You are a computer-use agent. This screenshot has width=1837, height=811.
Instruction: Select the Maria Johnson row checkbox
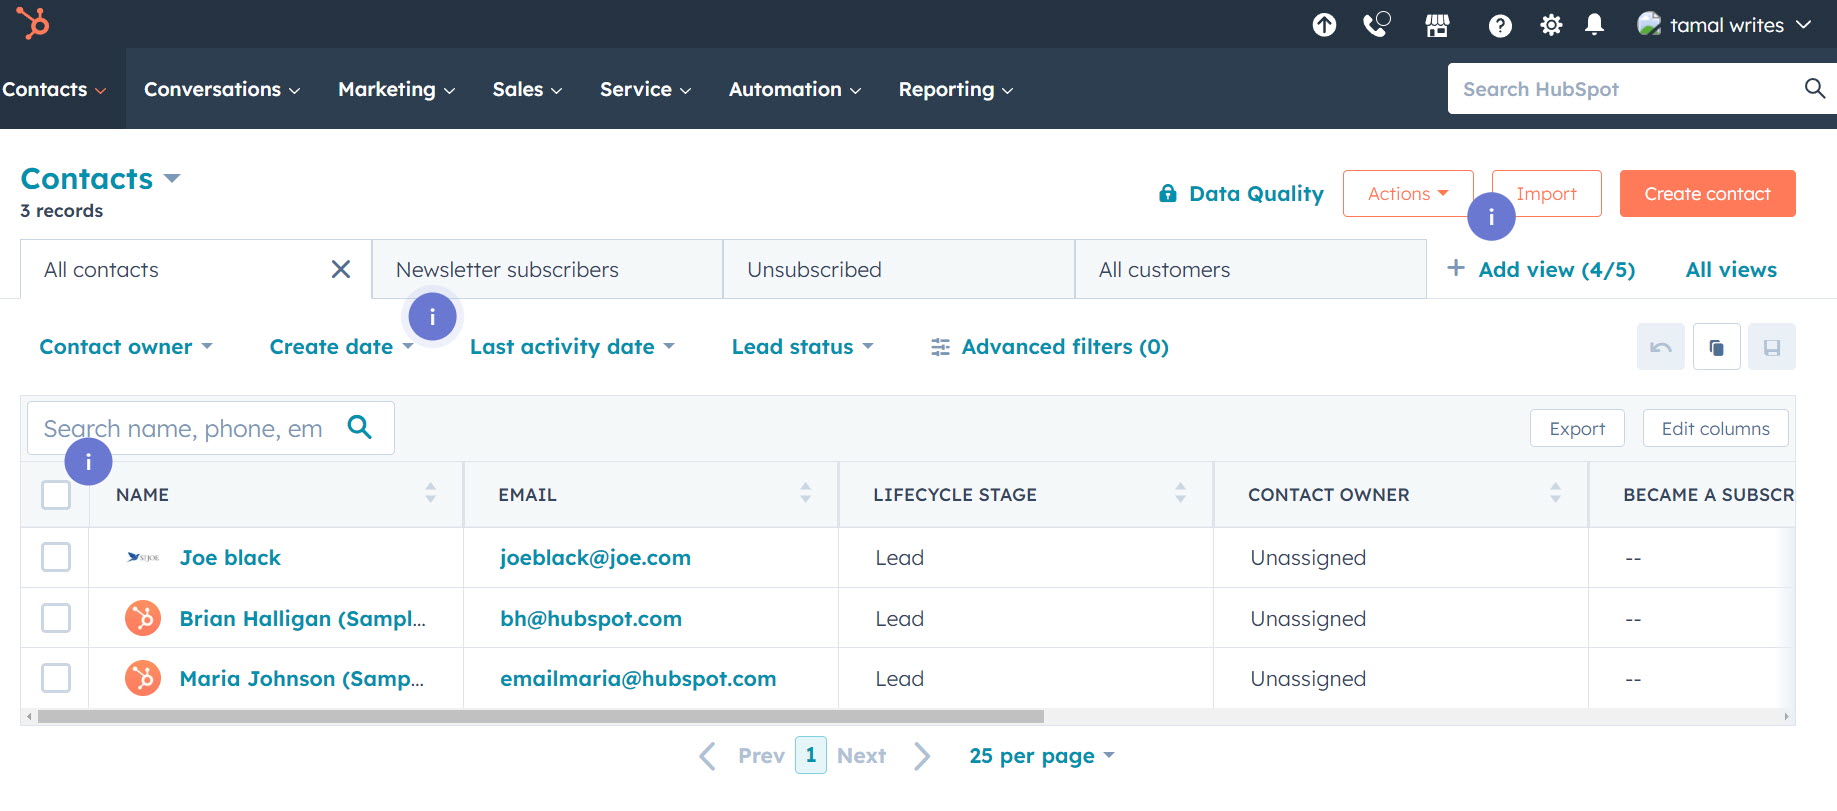(x=56, y=678)
